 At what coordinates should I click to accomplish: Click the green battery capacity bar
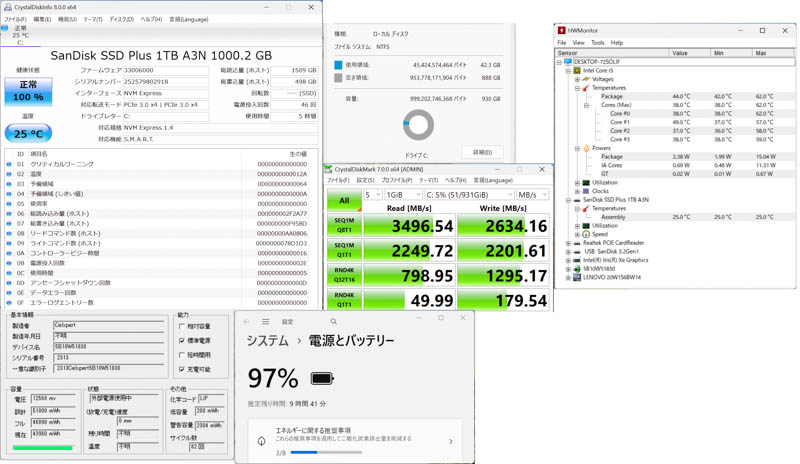click(43, 448)
